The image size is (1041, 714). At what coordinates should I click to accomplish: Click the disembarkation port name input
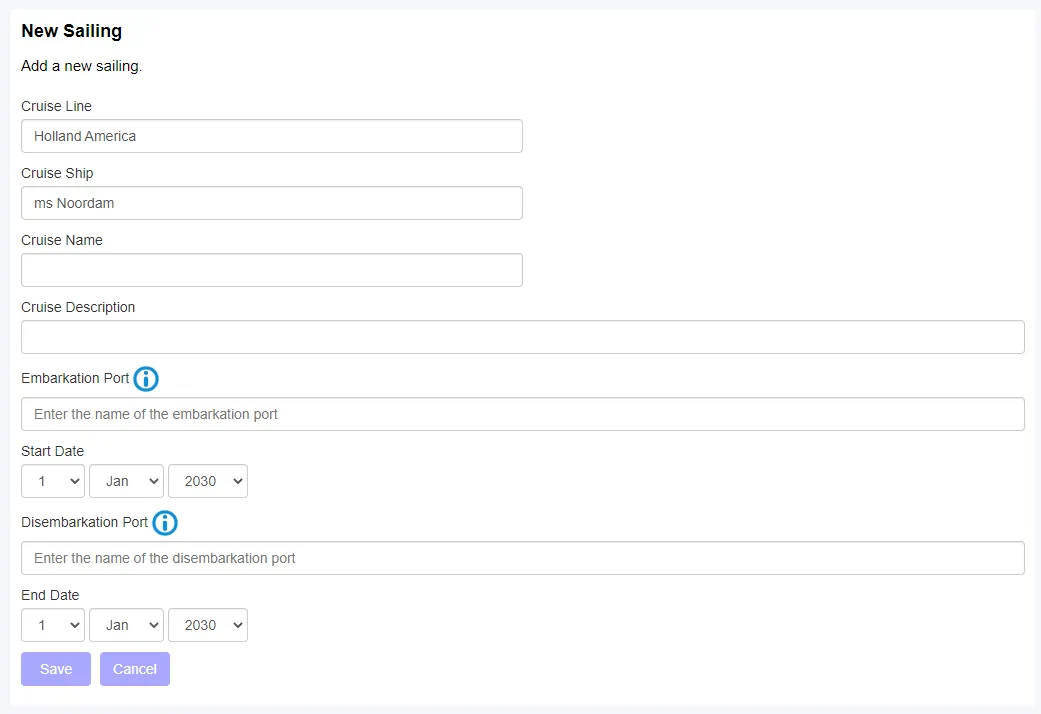point(523,558)
